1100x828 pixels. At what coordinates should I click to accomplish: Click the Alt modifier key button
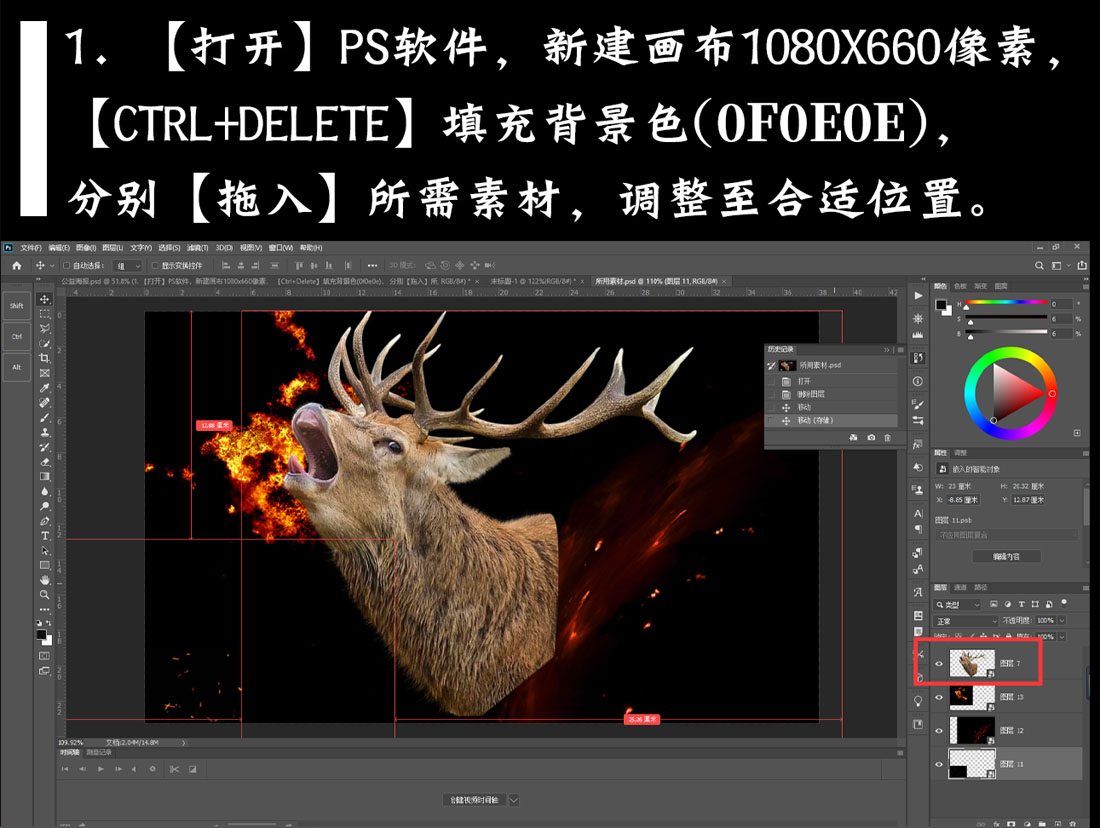pyautogui.click(x=17, y=367)
